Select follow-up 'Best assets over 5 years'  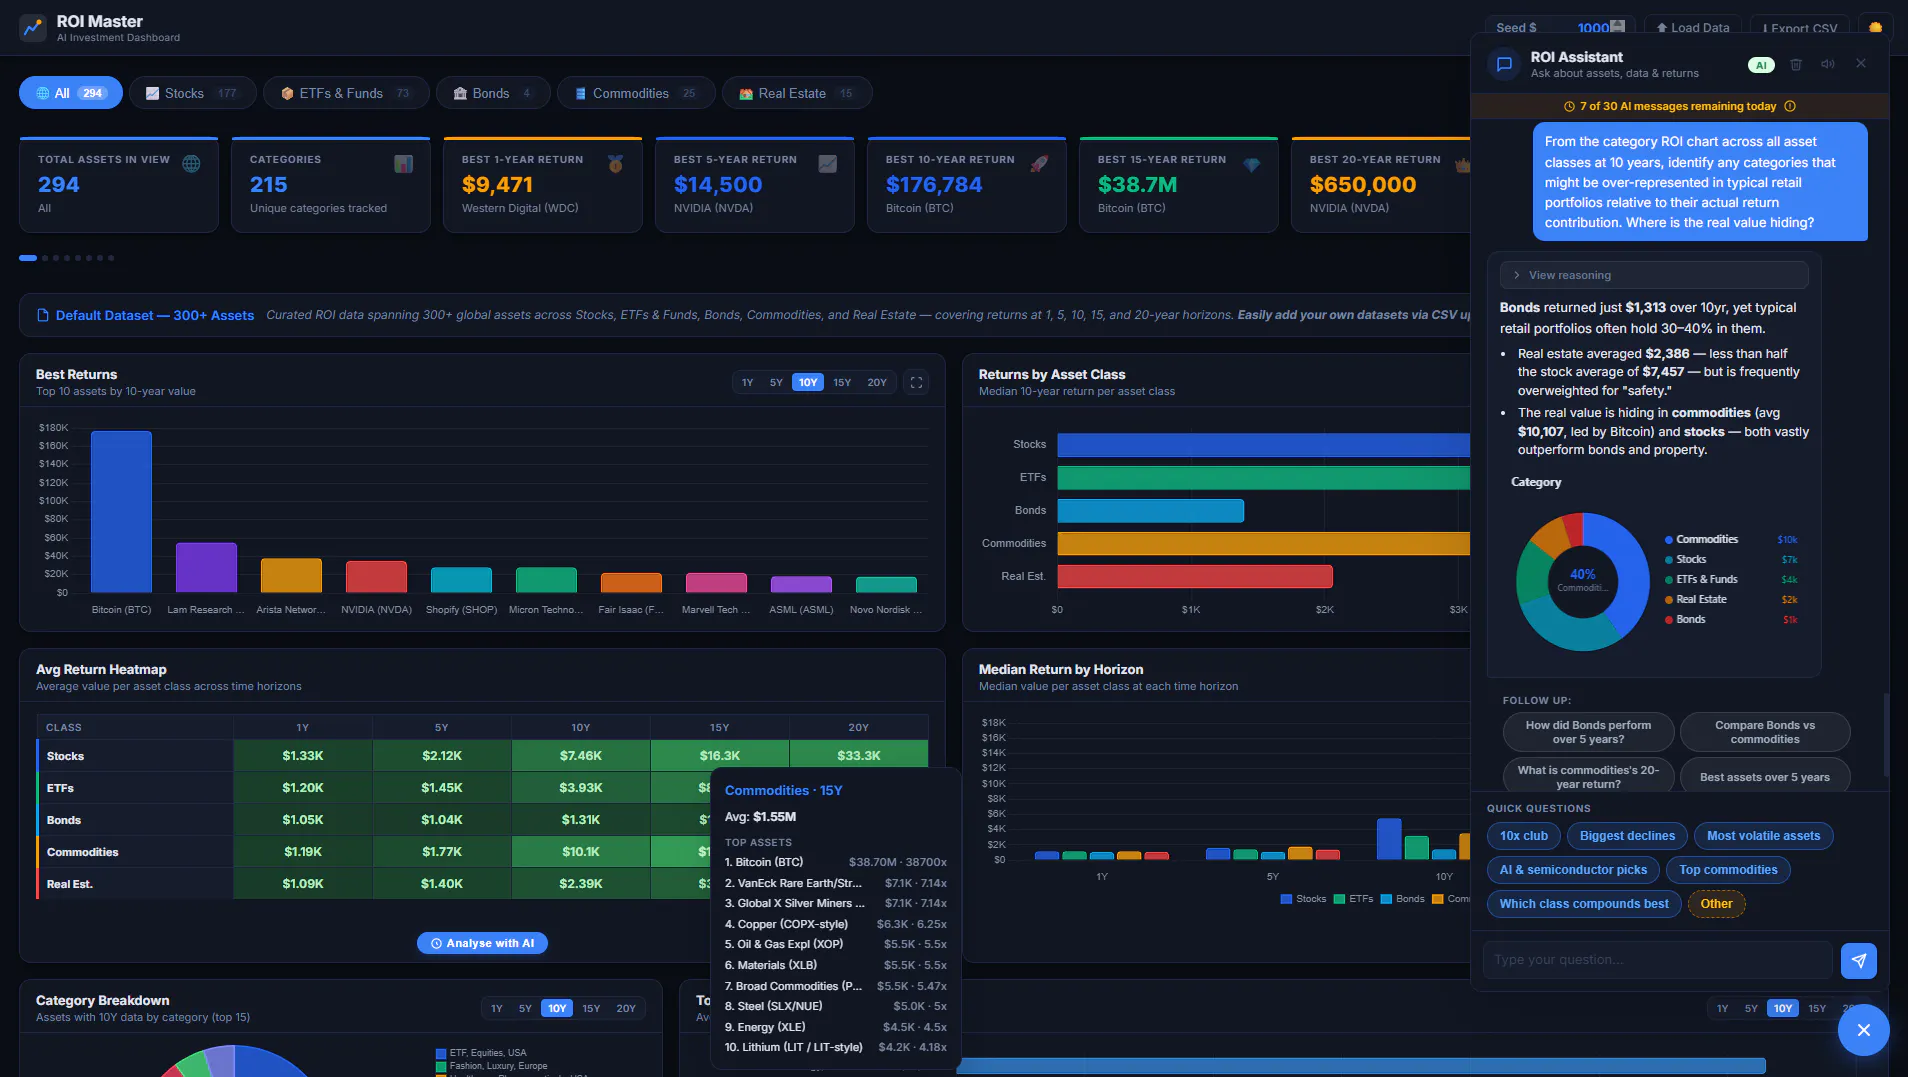(1765, 777)
